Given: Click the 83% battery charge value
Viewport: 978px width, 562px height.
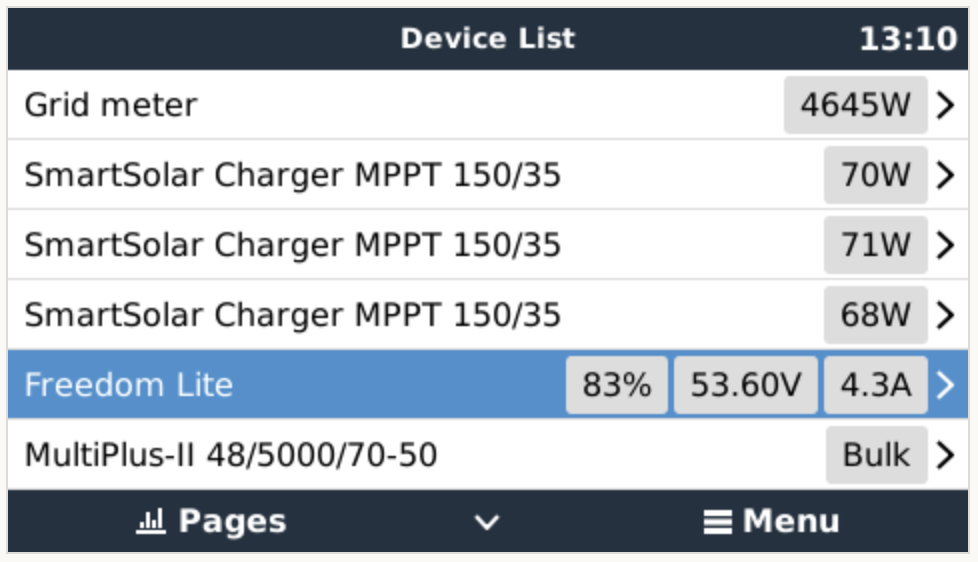Looking at the screenshot, I should point(616,385).
